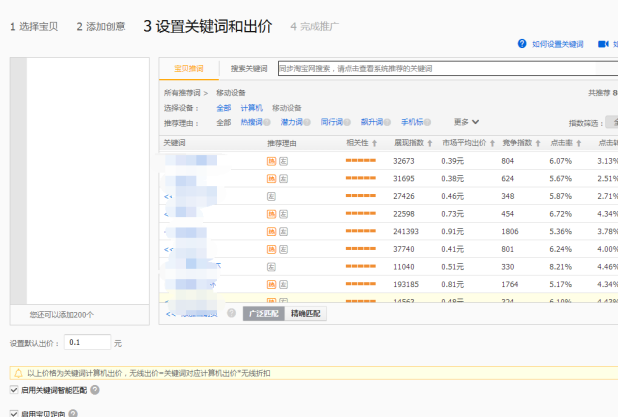Sort by 展现指数 using its arrow
Viewport: 618px width, 417px height.
tap(430, 143)
